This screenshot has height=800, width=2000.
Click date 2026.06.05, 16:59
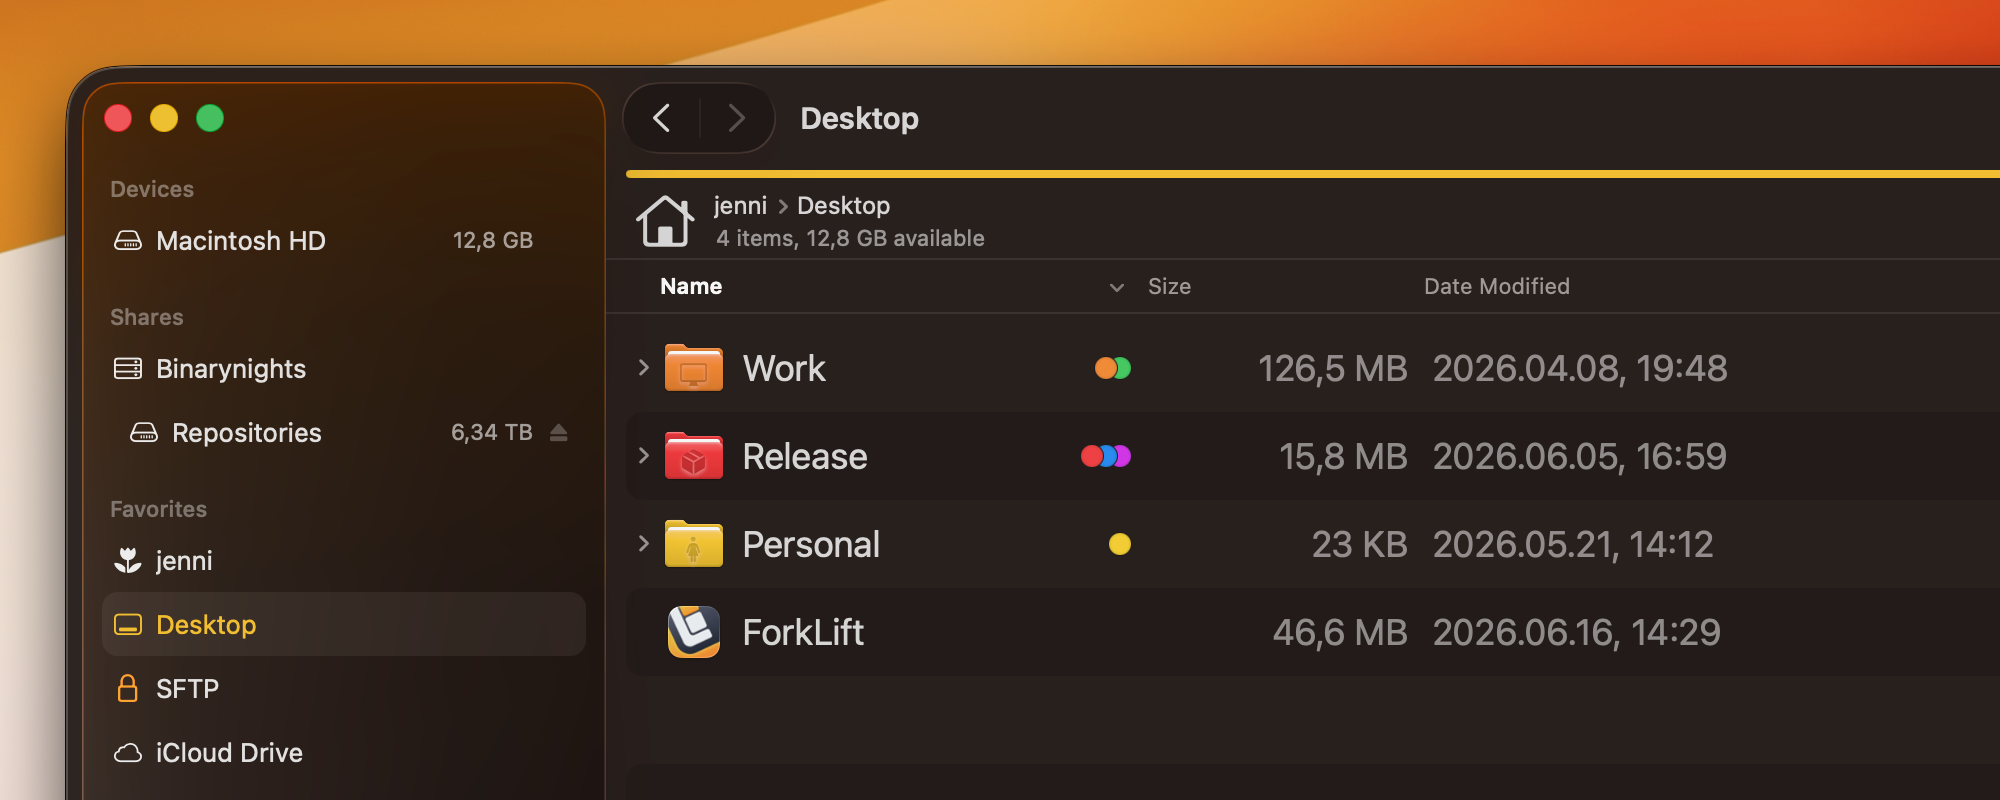tap(1580, 457)
